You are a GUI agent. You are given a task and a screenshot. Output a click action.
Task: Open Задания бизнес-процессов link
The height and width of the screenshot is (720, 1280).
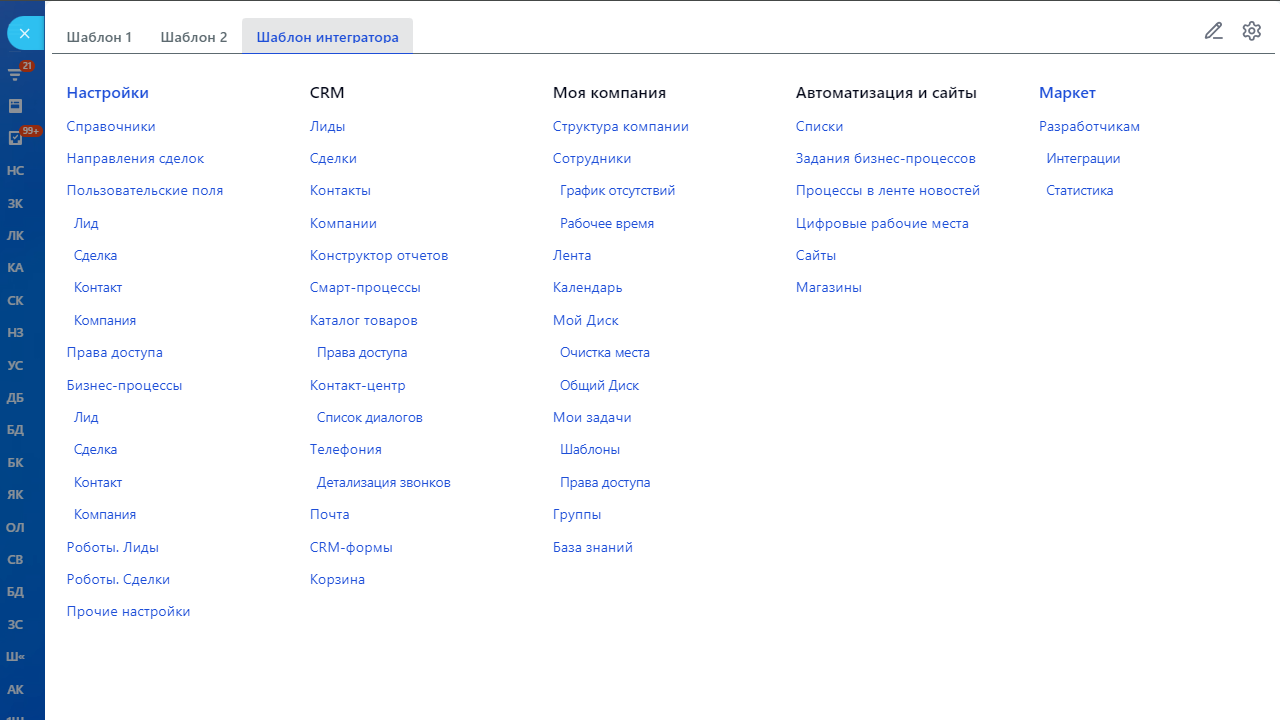click(x=885, y=159)
